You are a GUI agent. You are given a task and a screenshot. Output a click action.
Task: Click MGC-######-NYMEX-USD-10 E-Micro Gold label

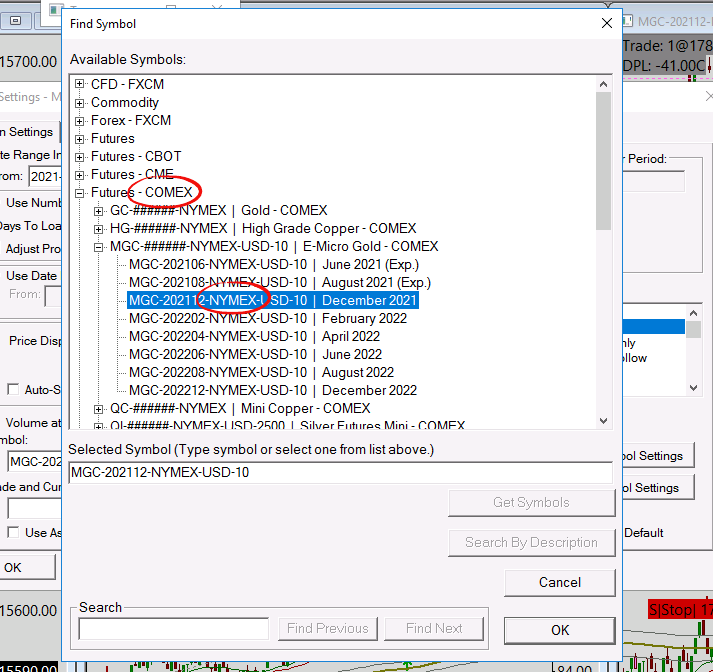point(274,246)
